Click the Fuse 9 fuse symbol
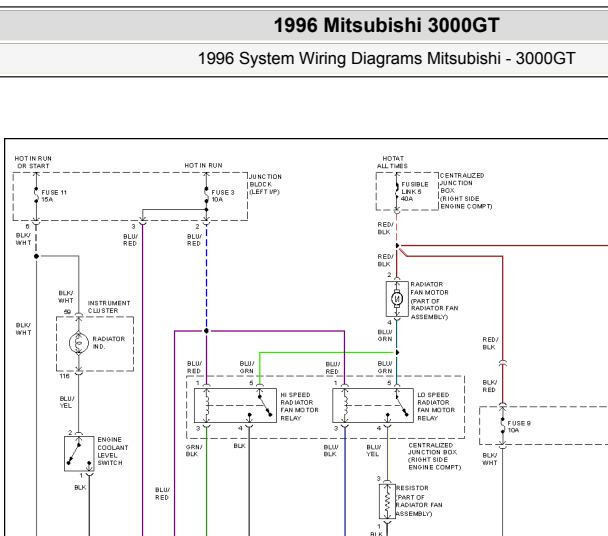 [503, 426]
